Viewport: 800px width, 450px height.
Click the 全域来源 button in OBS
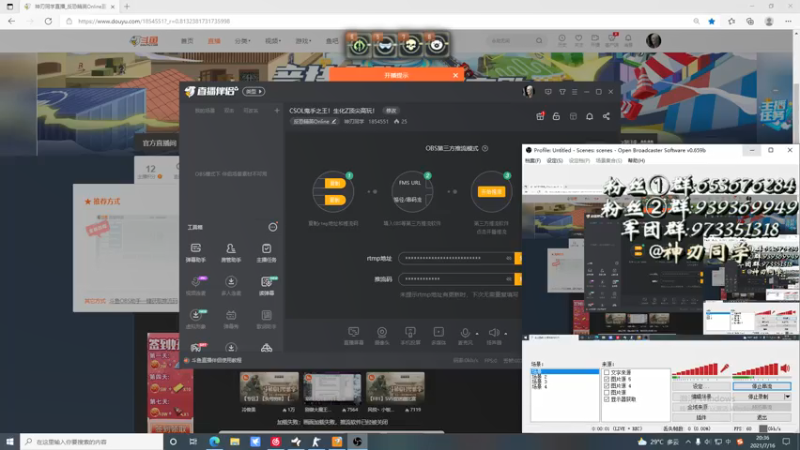tap(701, 407)
